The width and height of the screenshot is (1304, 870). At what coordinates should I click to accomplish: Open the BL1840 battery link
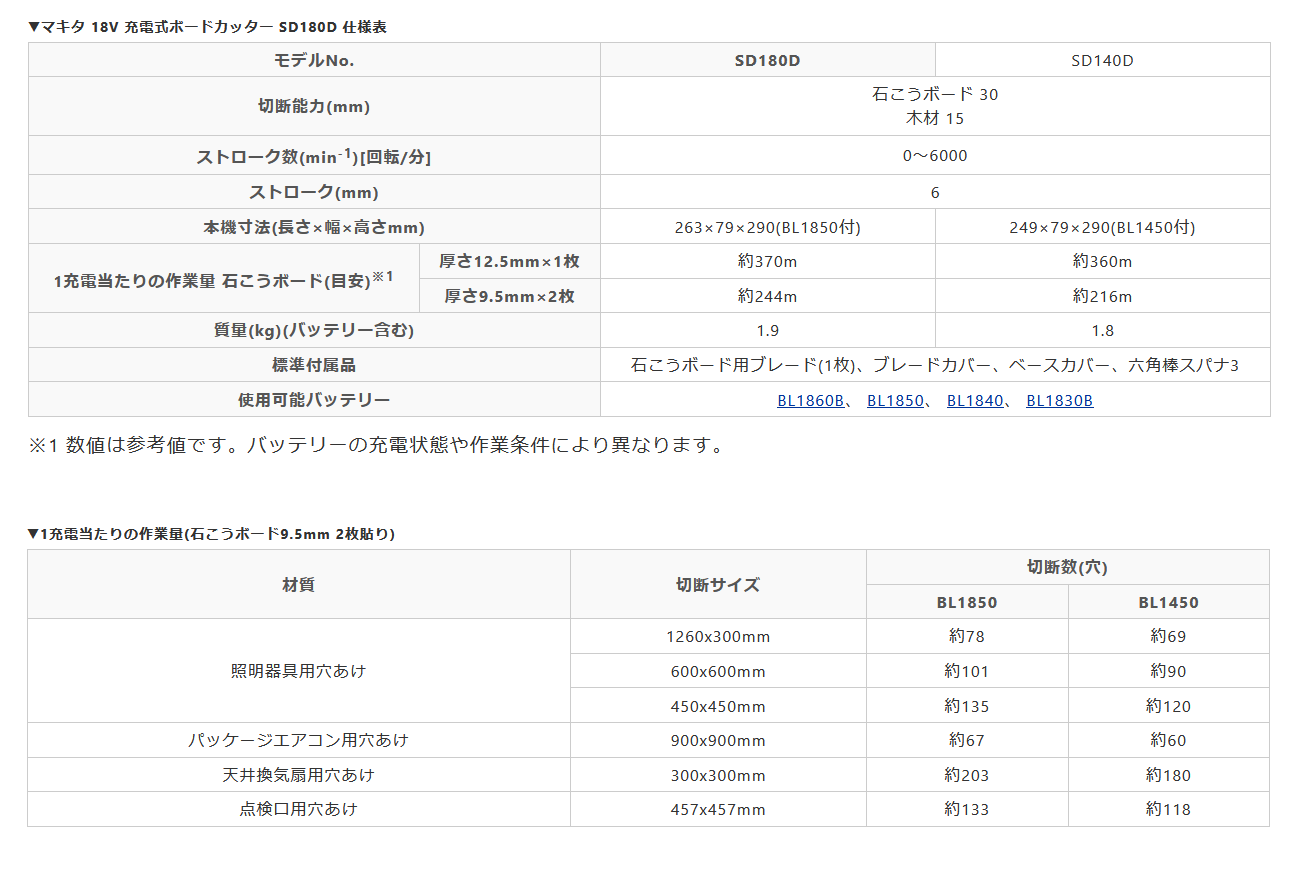point(975,400)
